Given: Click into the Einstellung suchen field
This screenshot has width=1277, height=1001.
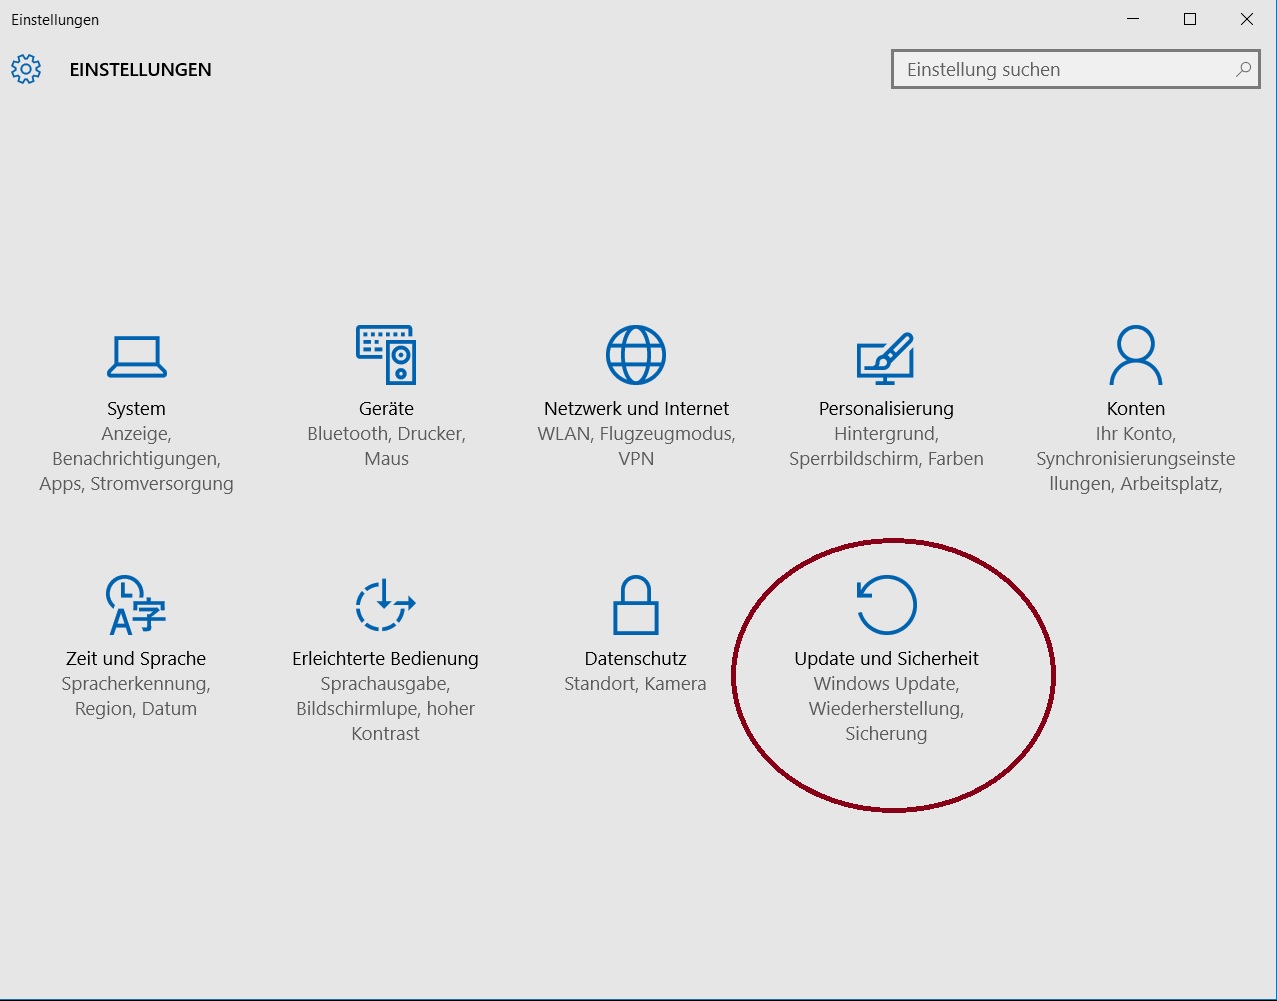Looking at the screenshot, I should click(x=1075, y=69).
